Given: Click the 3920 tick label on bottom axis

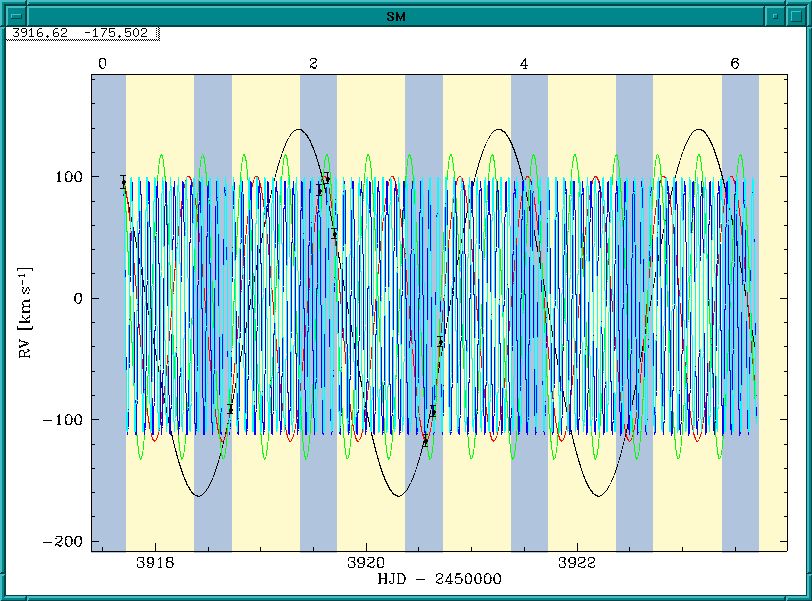Looking at the screenshot, I should (366, 563).
